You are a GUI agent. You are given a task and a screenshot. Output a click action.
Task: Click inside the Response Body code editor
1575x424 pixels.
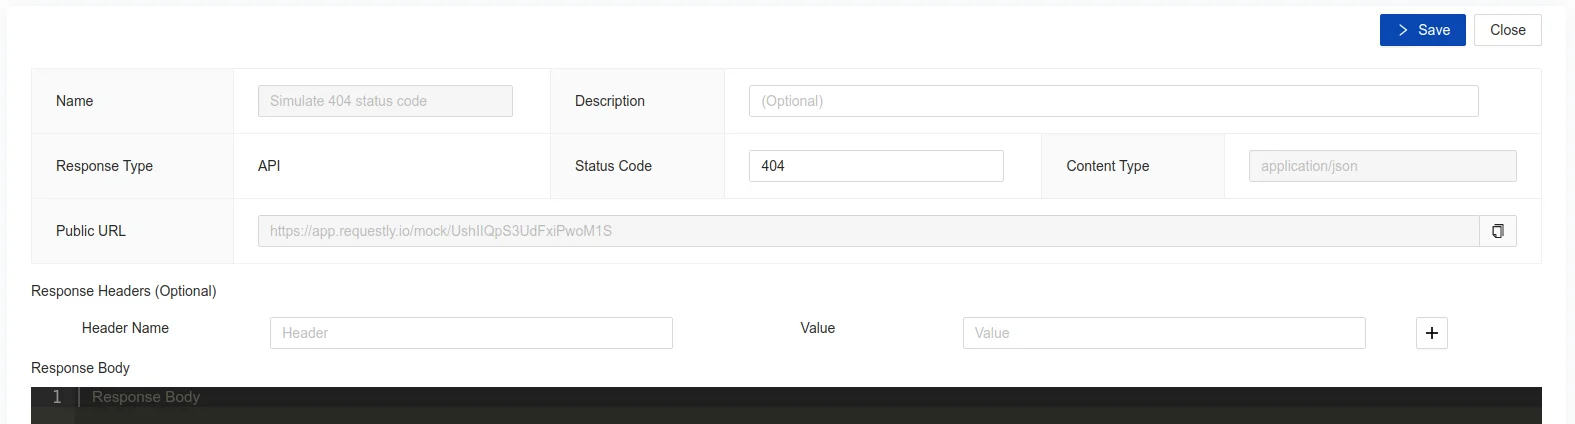(808, 405)
